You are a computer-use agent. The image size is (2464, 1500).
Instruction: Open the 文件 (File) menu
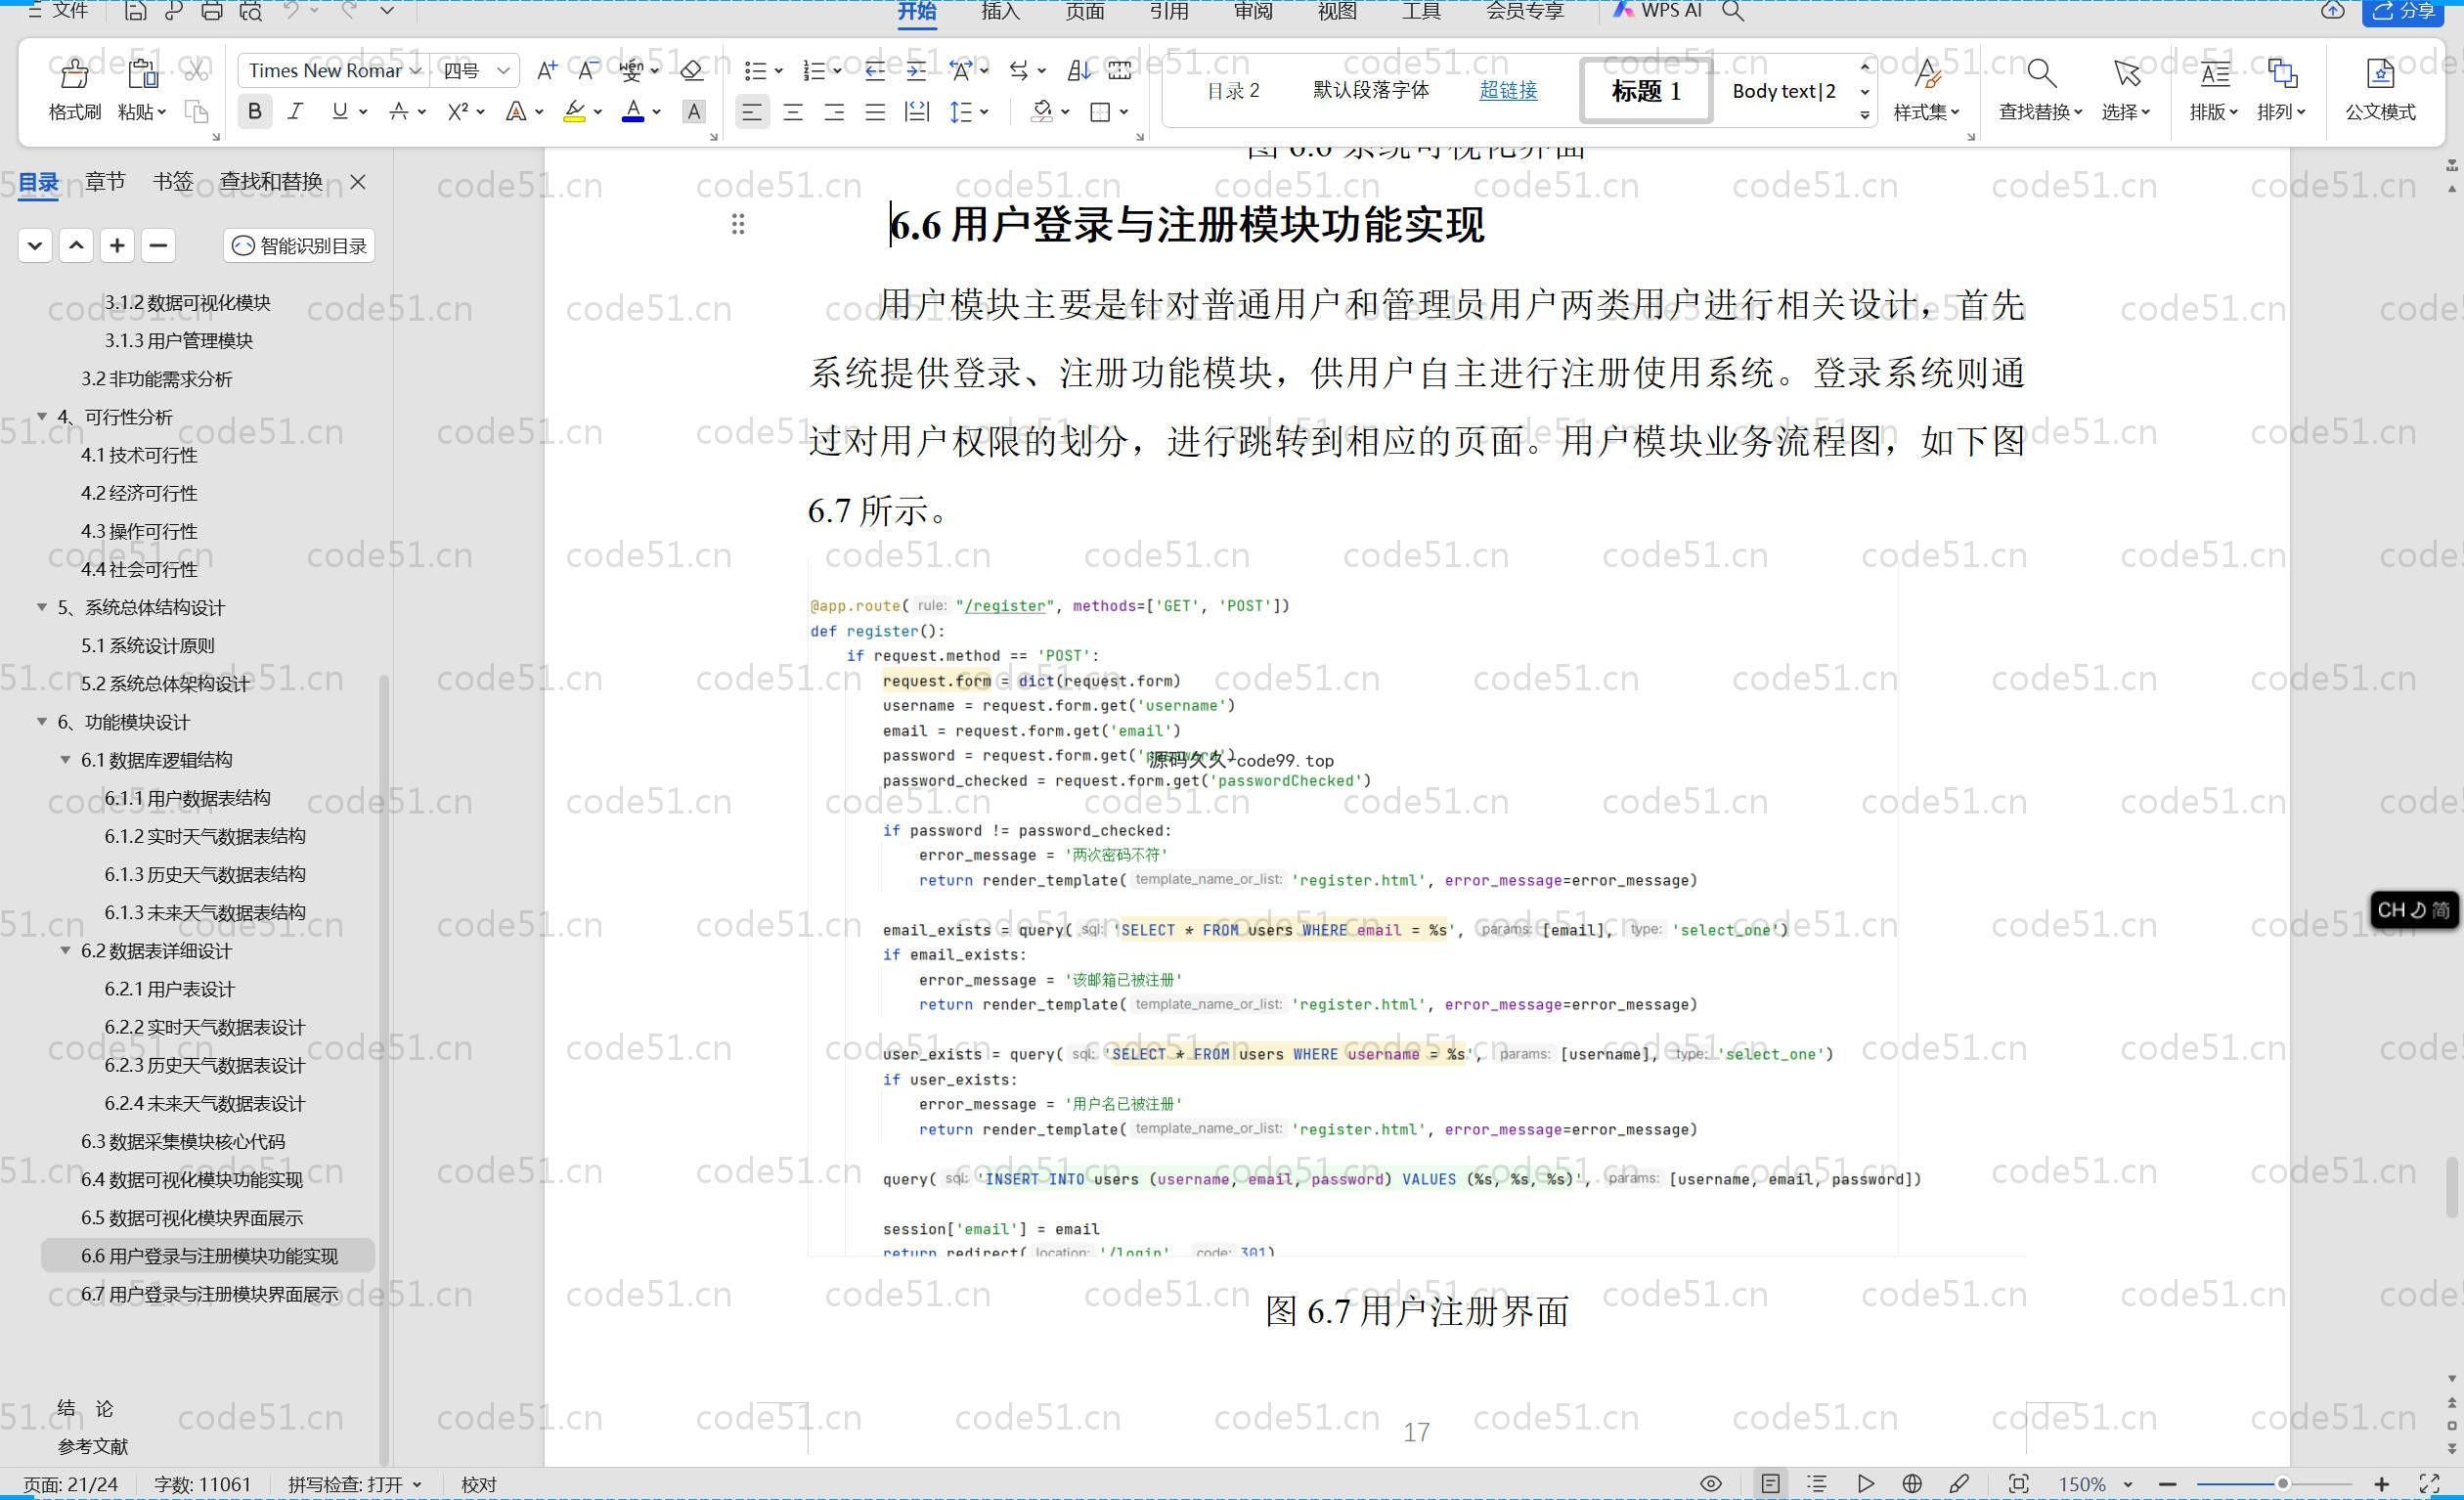tap(59, 11)
